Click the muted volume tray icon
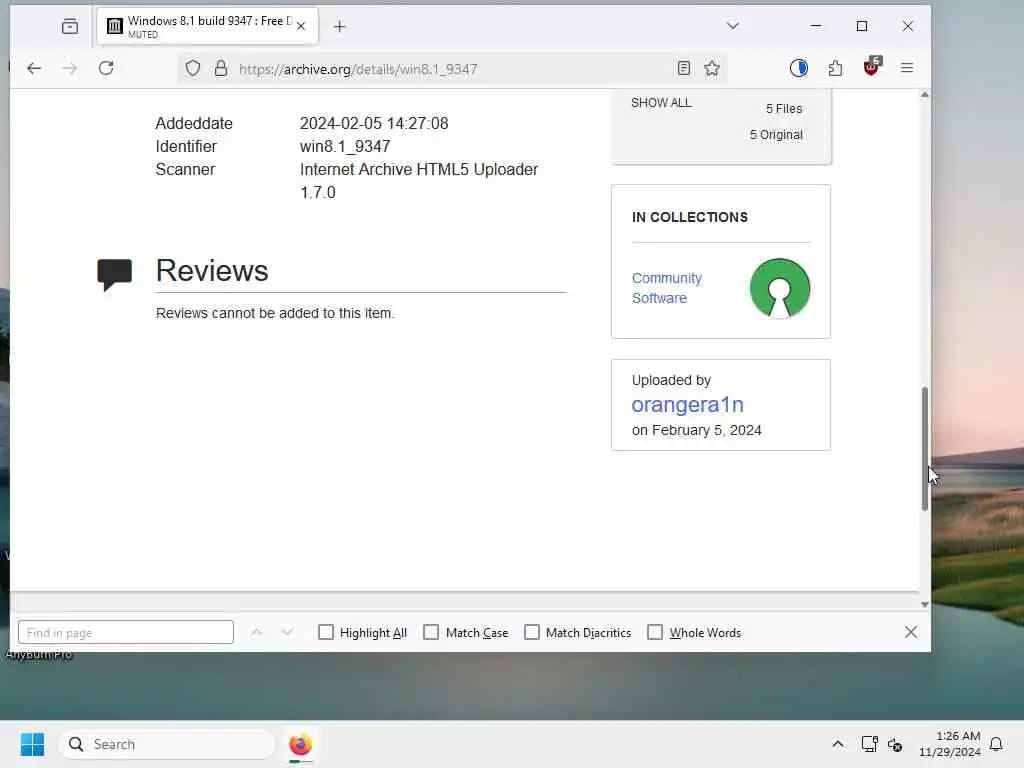This screenshot has width=1024, height=768. pyautogui.click(x=895, y=744)
